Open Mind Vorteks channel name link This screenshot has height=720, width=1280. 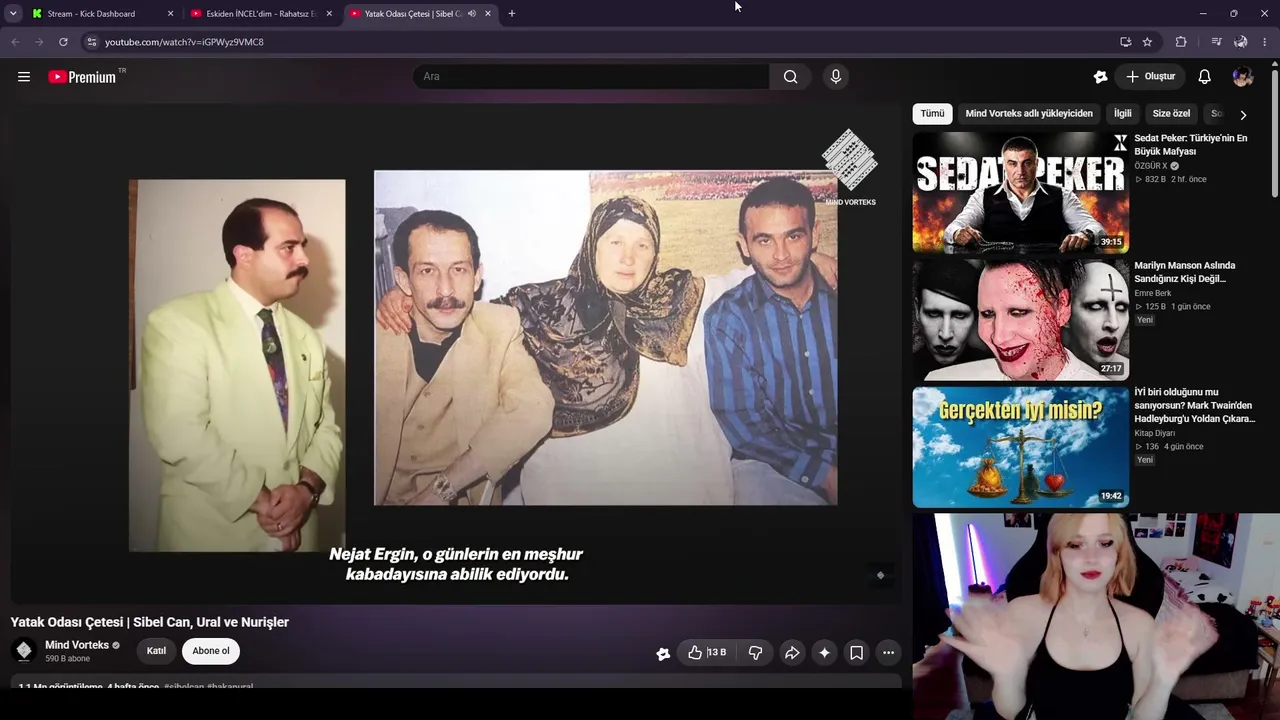coord(77,645)
